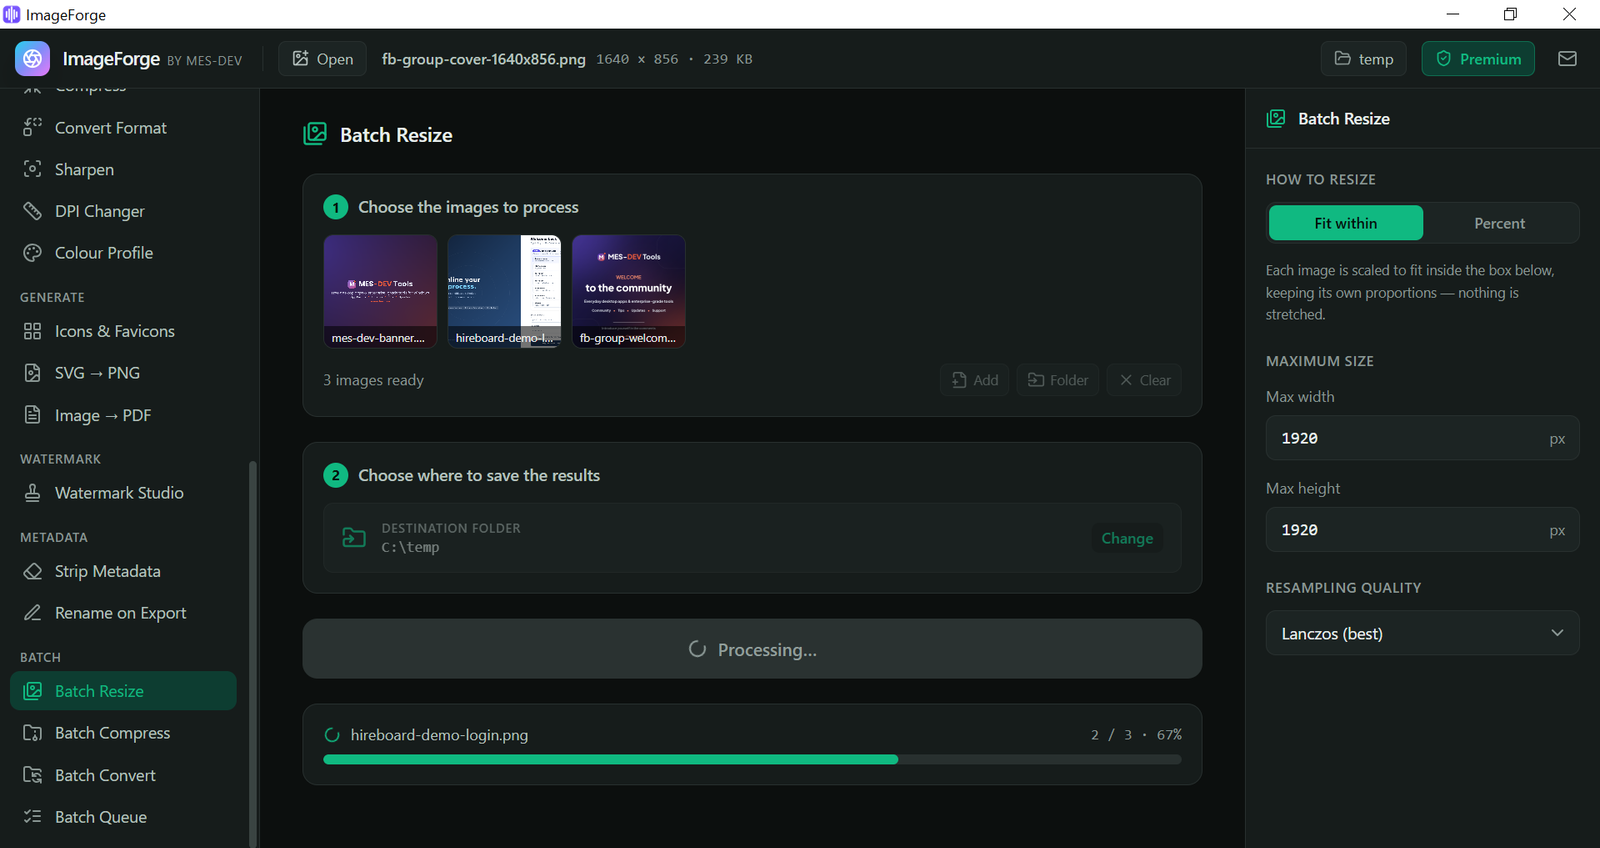Click the Batch Compress icon
This screenshot has width=1600, height=848.
(33, 733)
